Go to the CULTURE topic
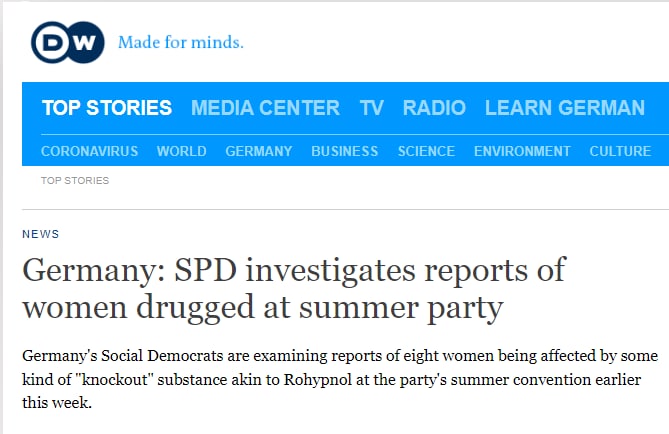 620,151
